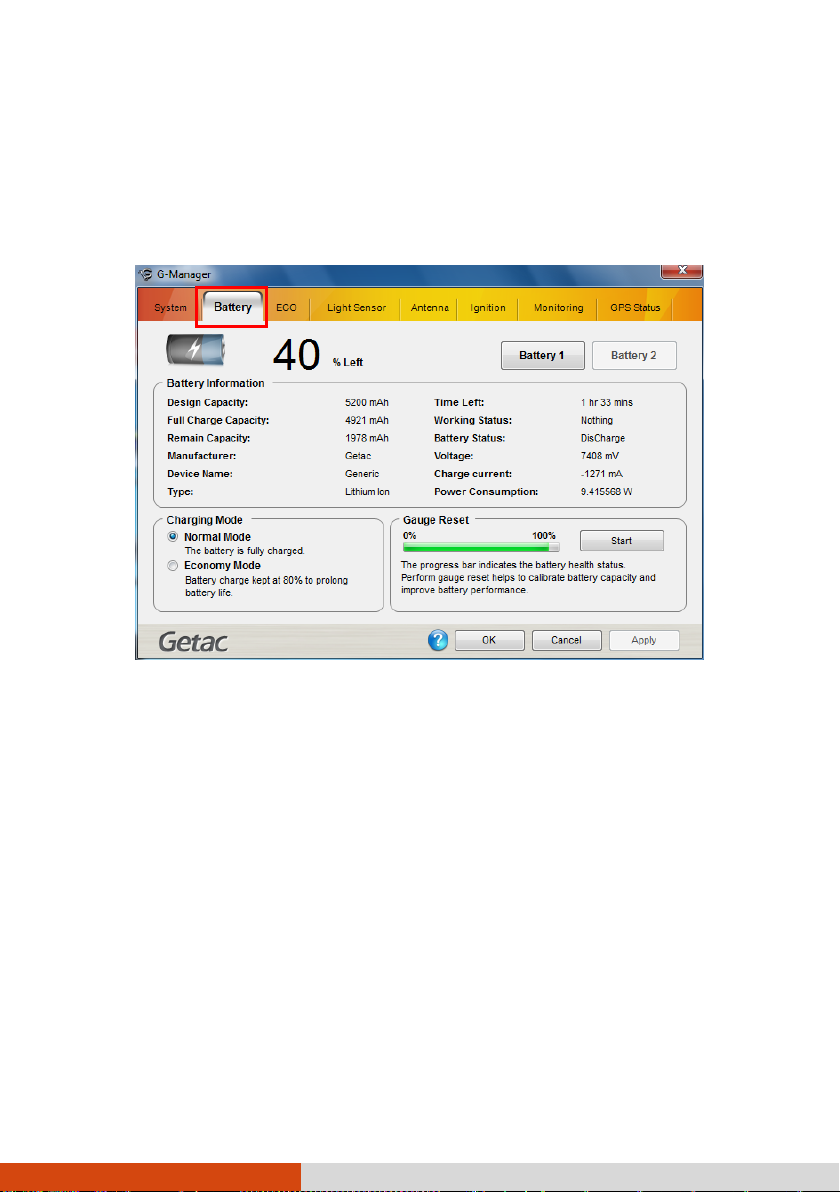Open the GPS Status tab
This screenshot has height=1192, width=840.
tap(636, 308)
